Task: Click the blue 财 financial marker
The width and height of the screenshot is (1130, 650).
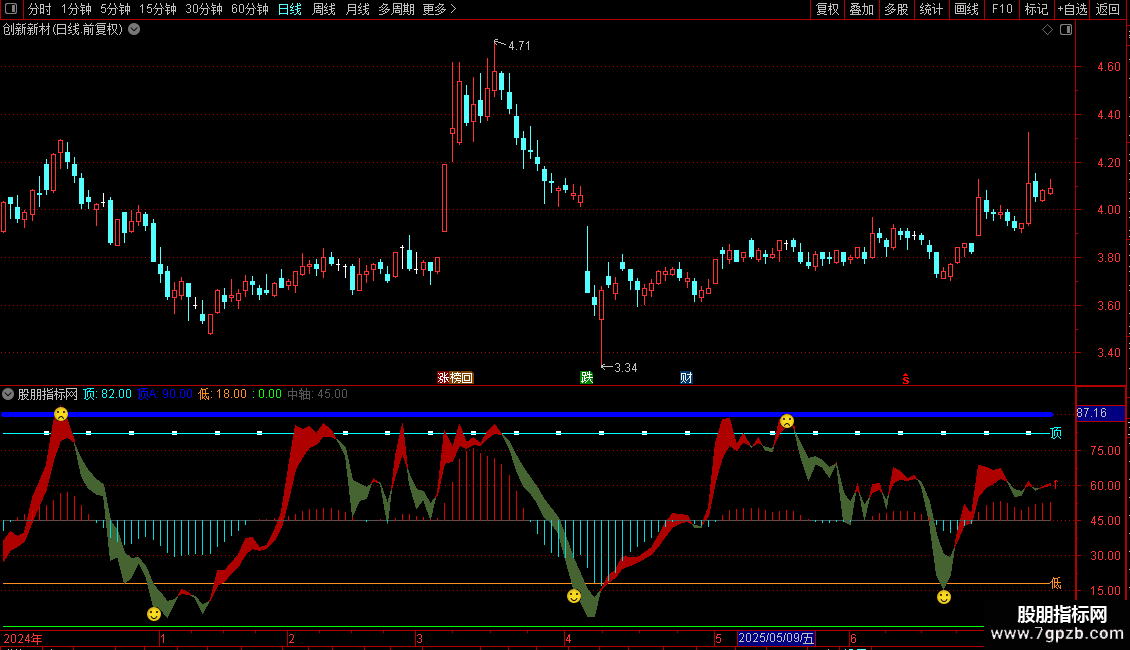Action: tap(686, 378)
